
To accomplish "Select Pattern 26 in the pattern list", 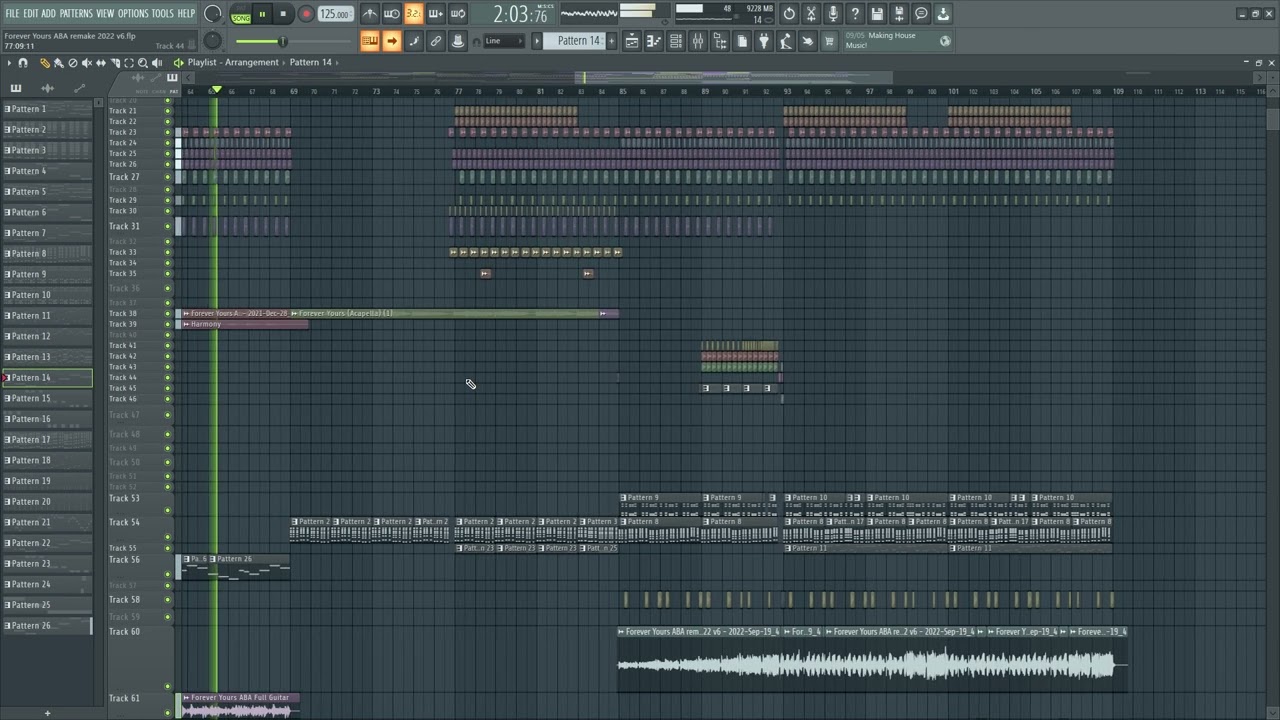I will [x=47, y=626].
